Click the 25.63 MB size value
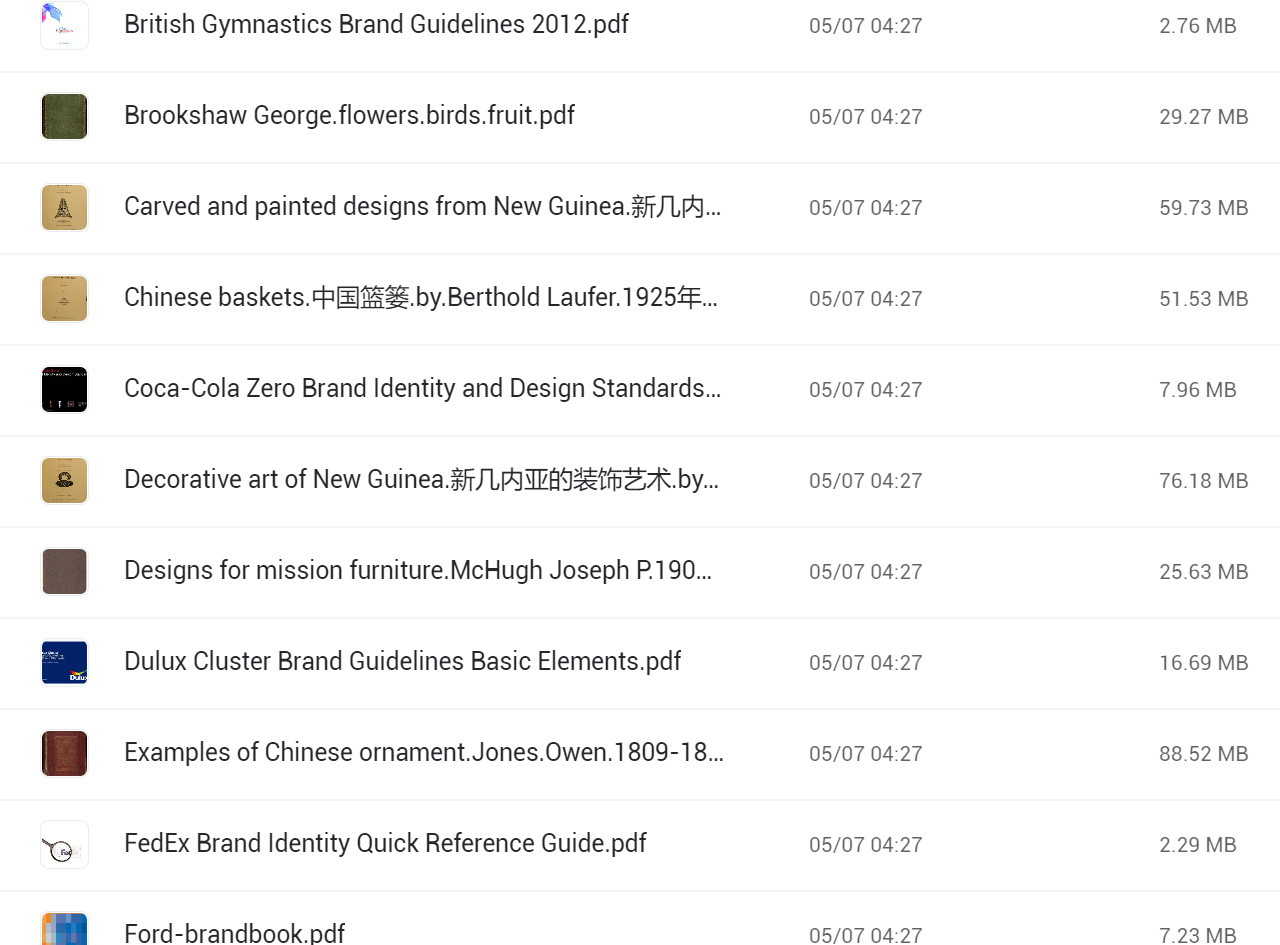Viewport: 1280px width, 945px height. (1204, 572)
